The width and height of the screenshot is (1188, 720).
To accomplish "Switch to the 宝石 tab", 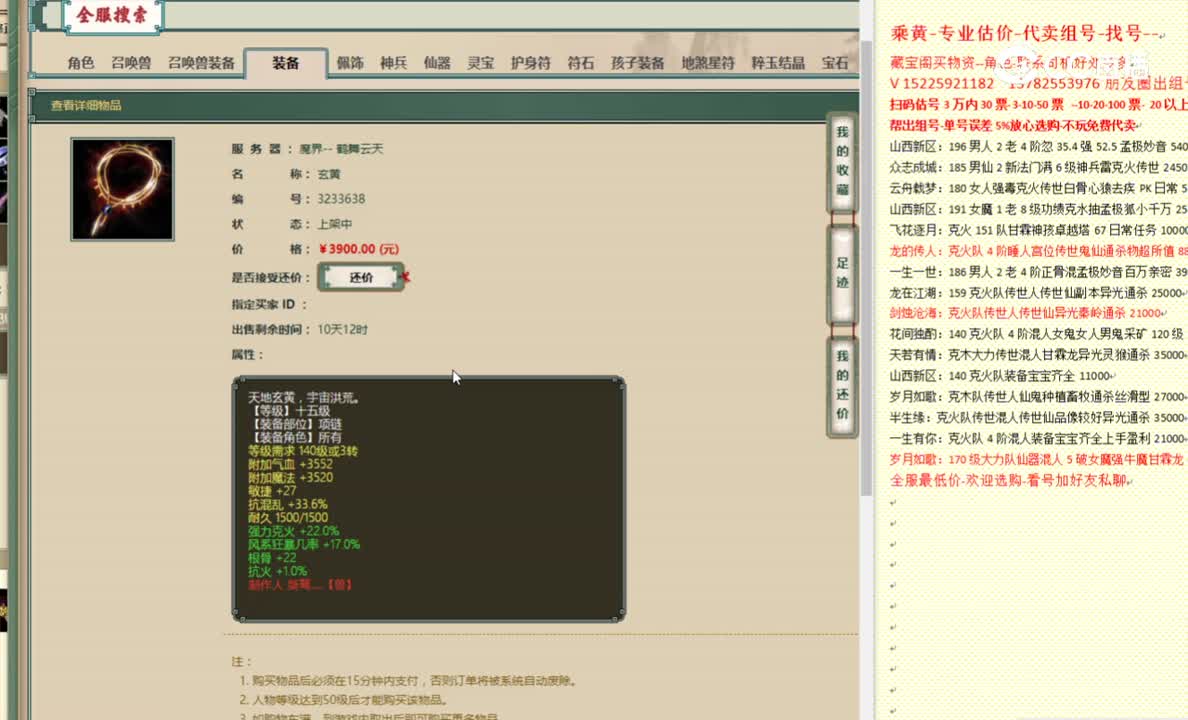I will coord(835,63).
